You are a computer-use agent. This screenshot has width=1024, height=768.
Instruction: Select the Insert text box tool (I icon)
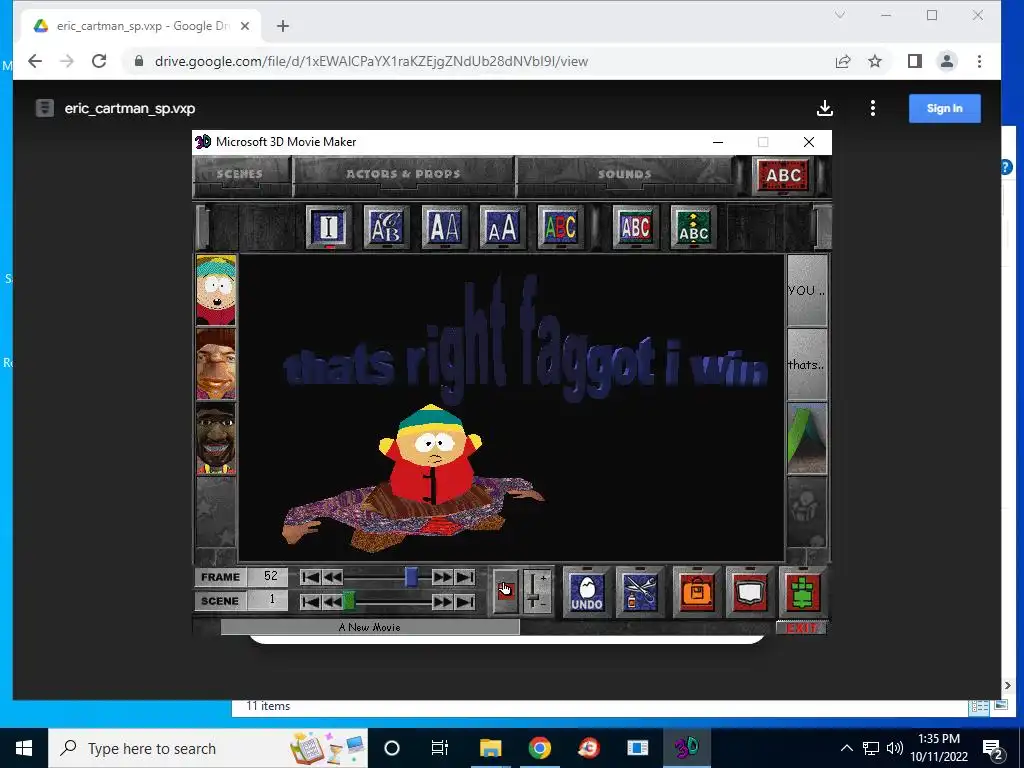click(x=328, y=227)
